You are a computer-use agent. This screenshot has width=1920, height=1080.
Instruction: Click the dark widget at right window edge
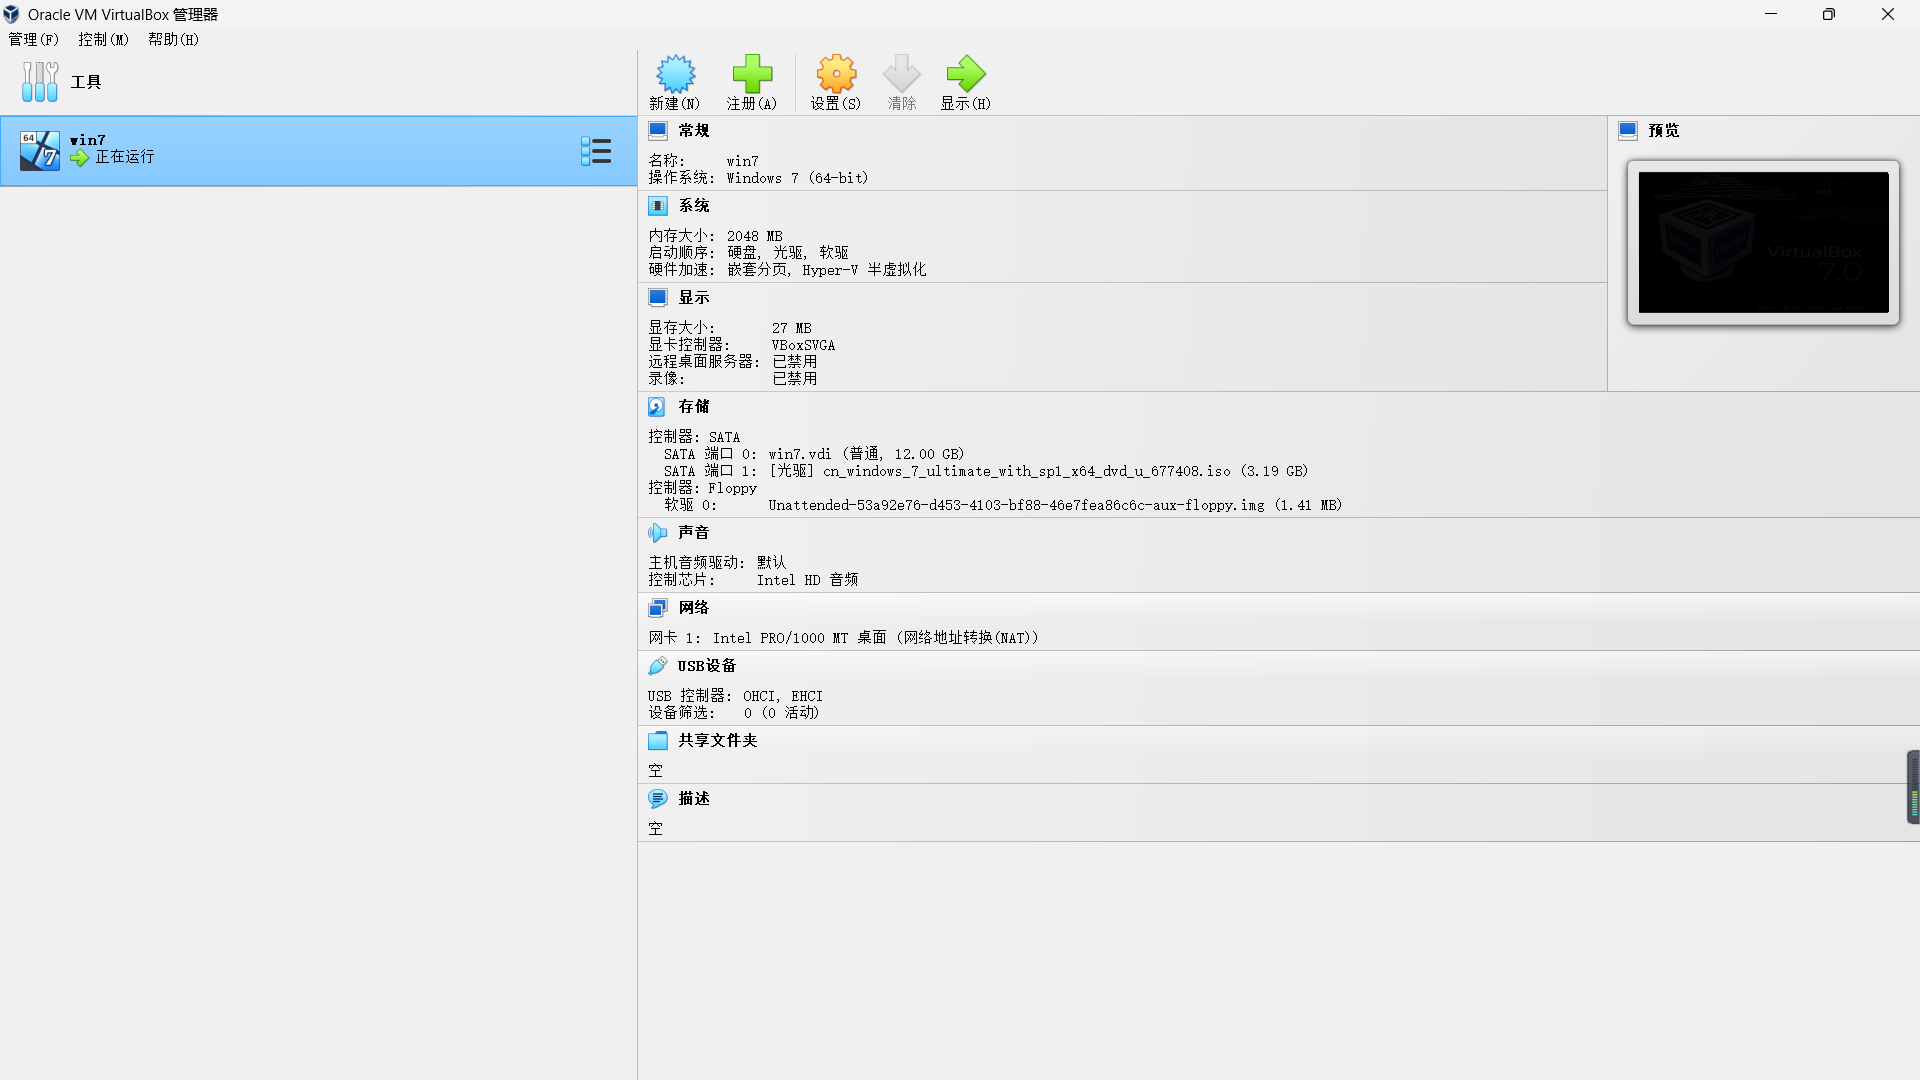pyautogui.click(x=1913, y=787)
